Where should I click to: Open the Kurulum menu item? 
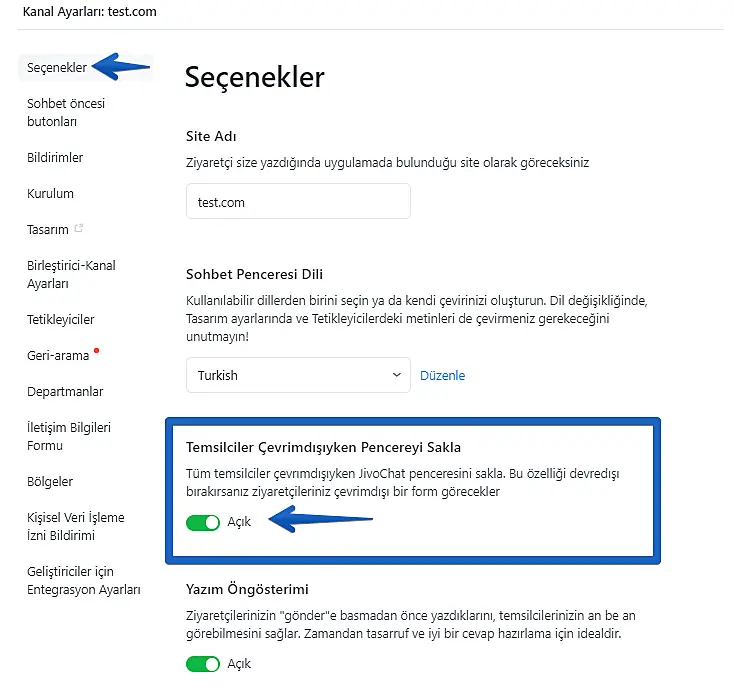(50, 193)
